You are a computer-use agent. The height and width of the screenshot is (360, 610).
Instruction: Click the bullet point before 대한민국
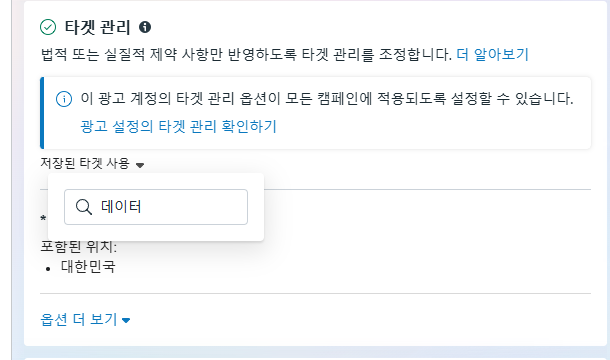click(x=48, y=269)
